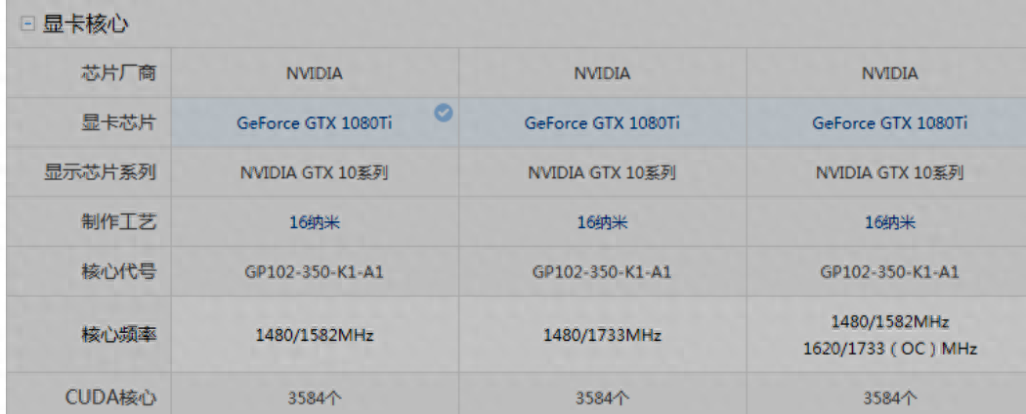Click the 1620/1733 (OC) MHz frequency value
Screen dimensions: 1026x414
[x=889, y=349]
